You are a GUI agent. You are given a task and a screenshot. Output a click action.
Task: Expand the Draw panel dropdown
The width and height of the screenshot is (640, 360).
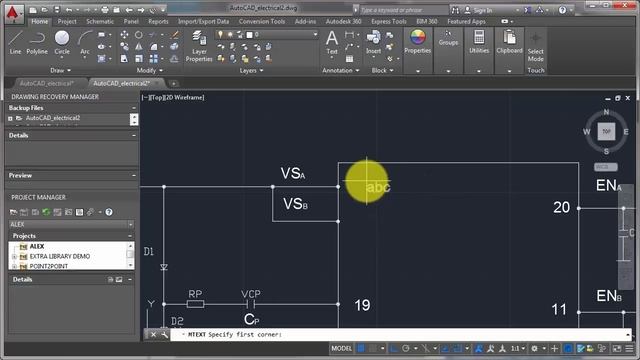(60, 71)
